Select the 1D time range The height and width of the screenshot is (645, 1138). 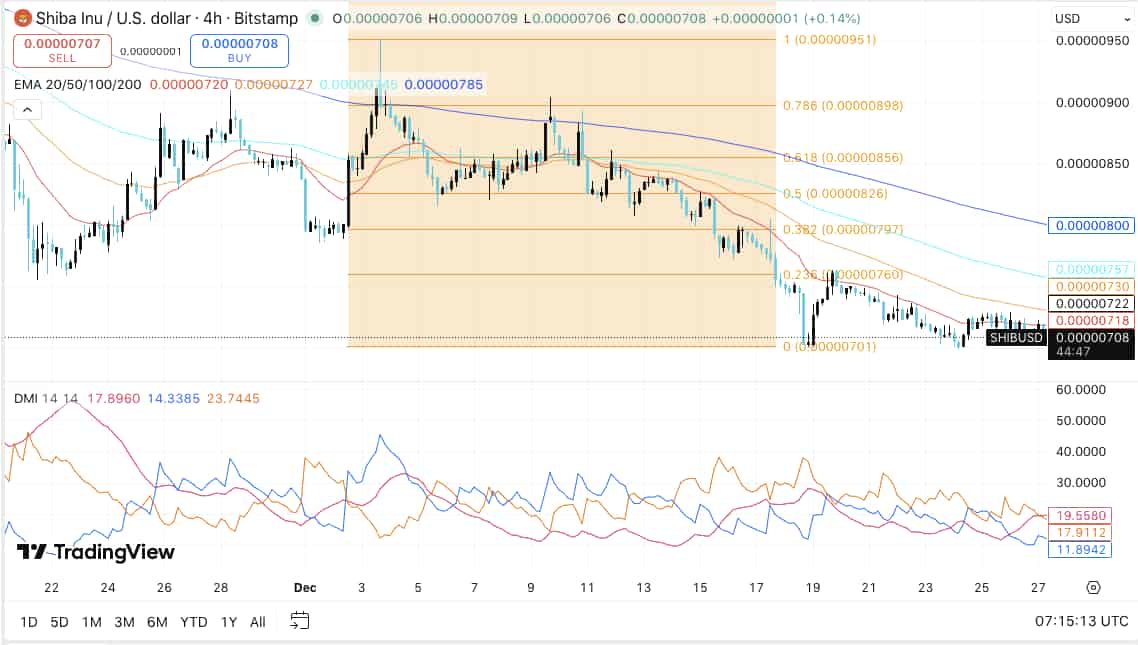tap(28, 622)
